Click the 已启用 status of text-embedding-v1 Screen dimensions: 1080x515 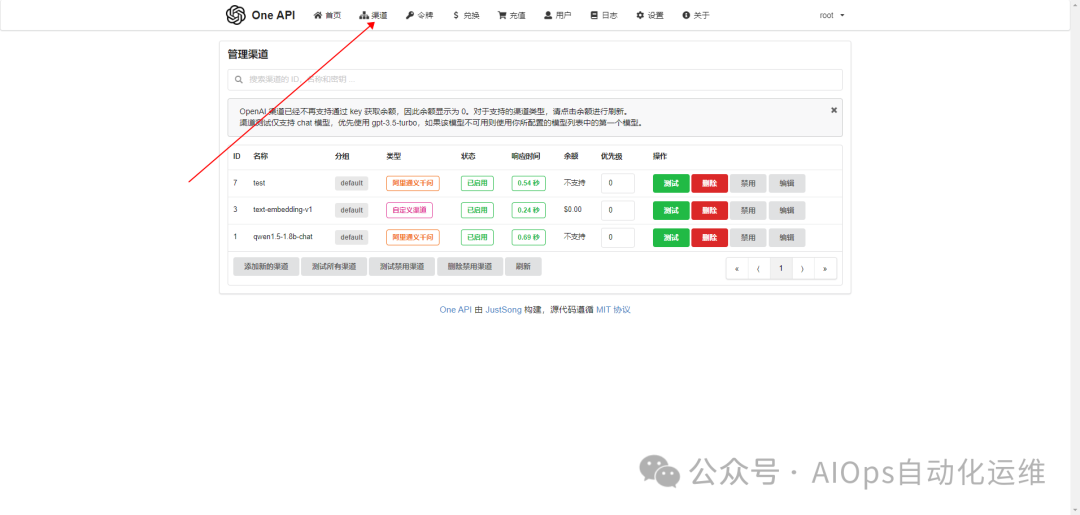coord(477,210)
